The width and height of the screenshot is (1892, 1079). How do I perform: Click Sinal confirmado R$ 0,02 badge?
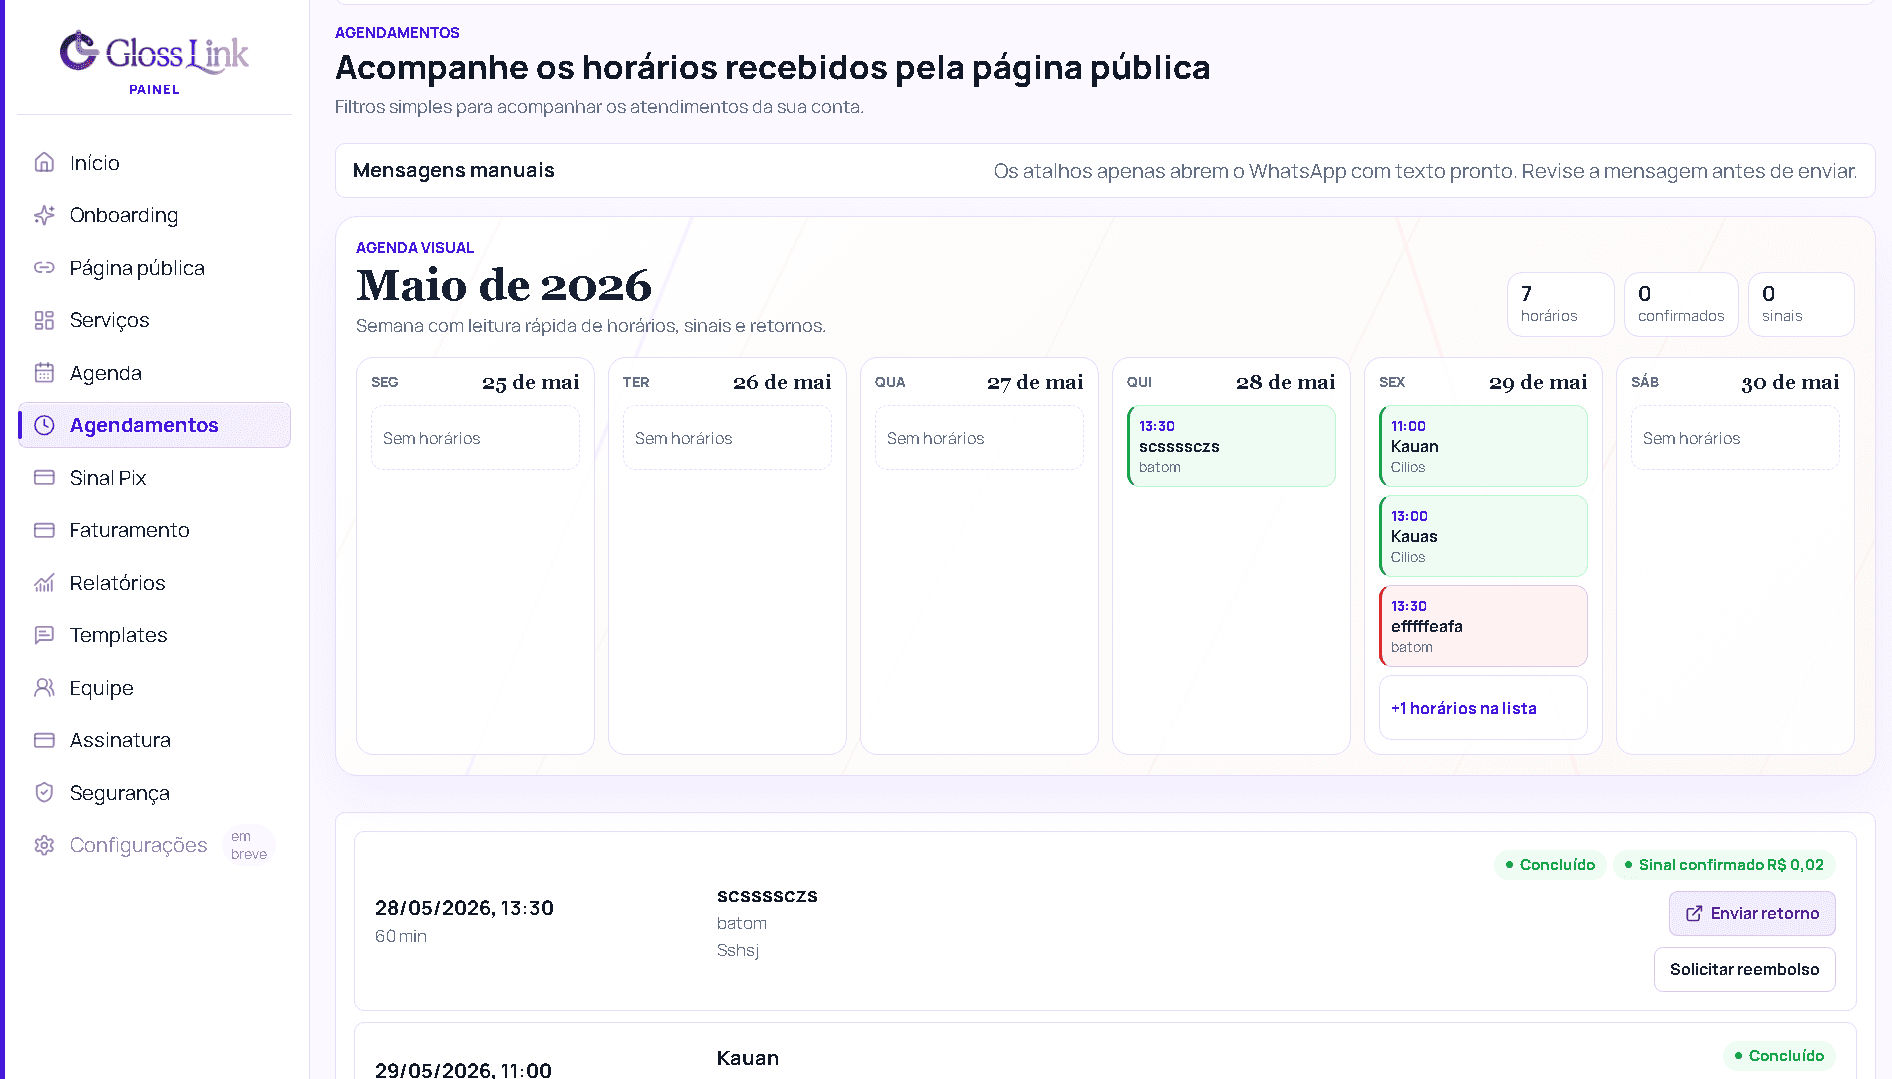point(1724,864)
